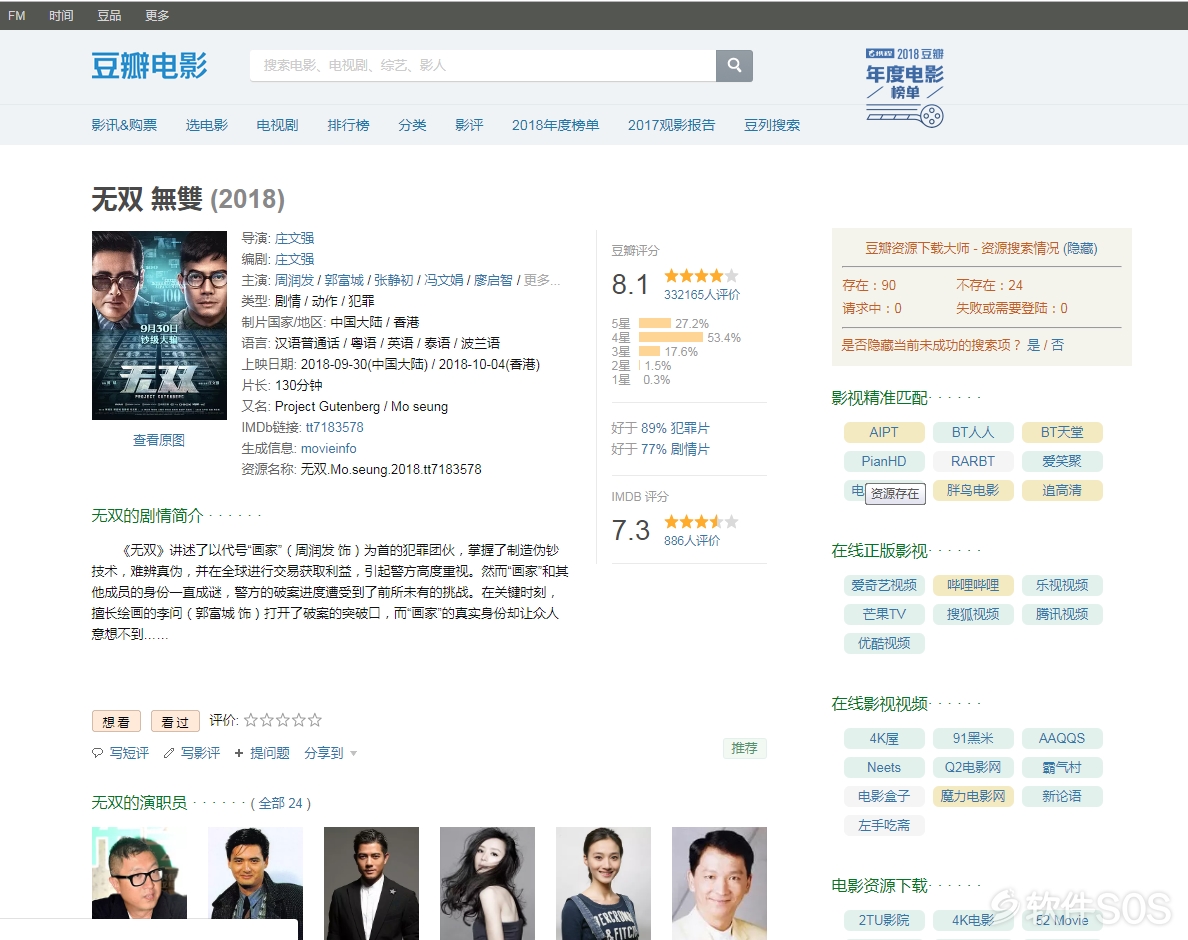This screenshot has width=1188, height=940.
Task: Click 隐藏 in the resource panel header
Action: 1080,248
